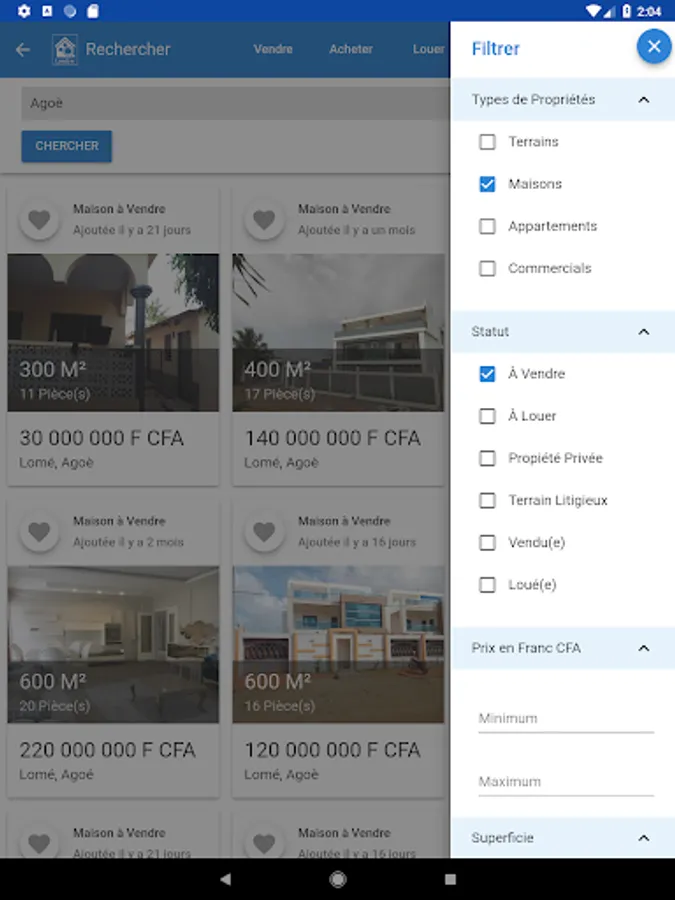Tap the battery icon in status bar
675x900 pixels.
[627, 11]
